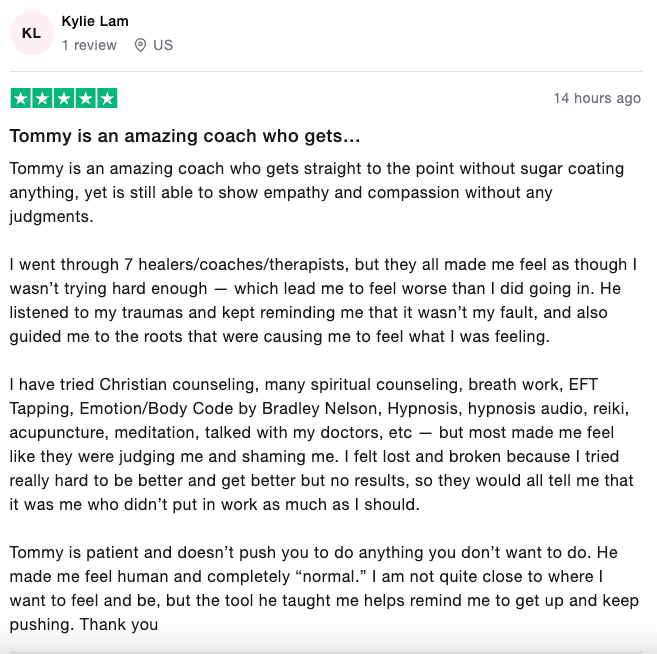This screenshot has height=654, width=657.
Task: Click the paragraph listing Christian counseling methods
Action: pos(321,444)
